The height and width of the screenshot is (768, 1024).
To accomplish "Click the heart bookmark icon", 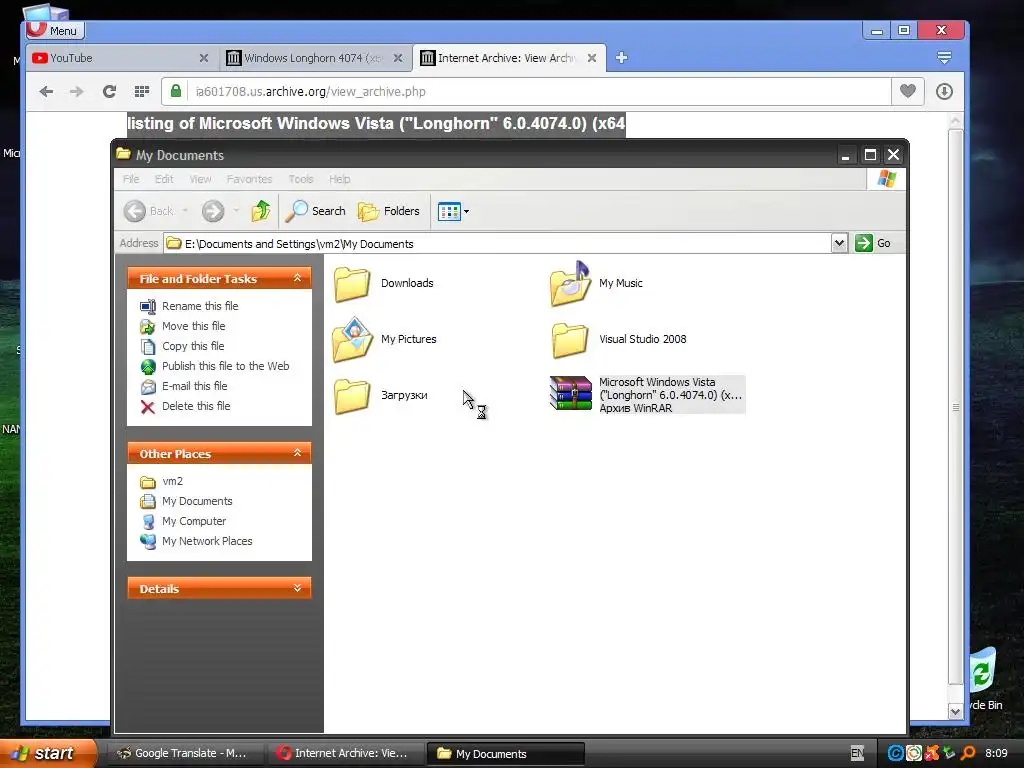I will pyautogui.click(x=908, y=91).
